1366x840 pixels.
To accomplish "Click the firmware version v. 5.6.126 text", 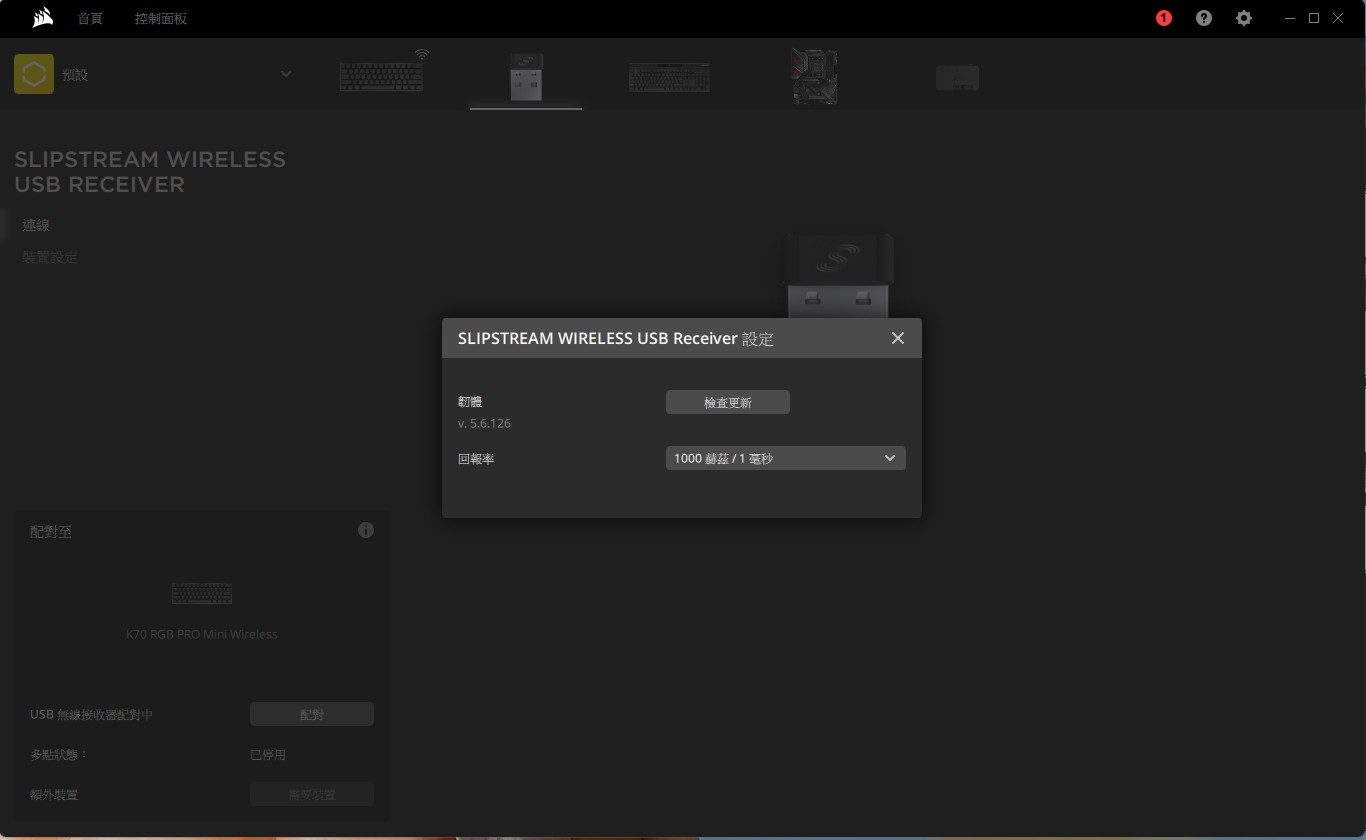I will [x=484, y=424].
